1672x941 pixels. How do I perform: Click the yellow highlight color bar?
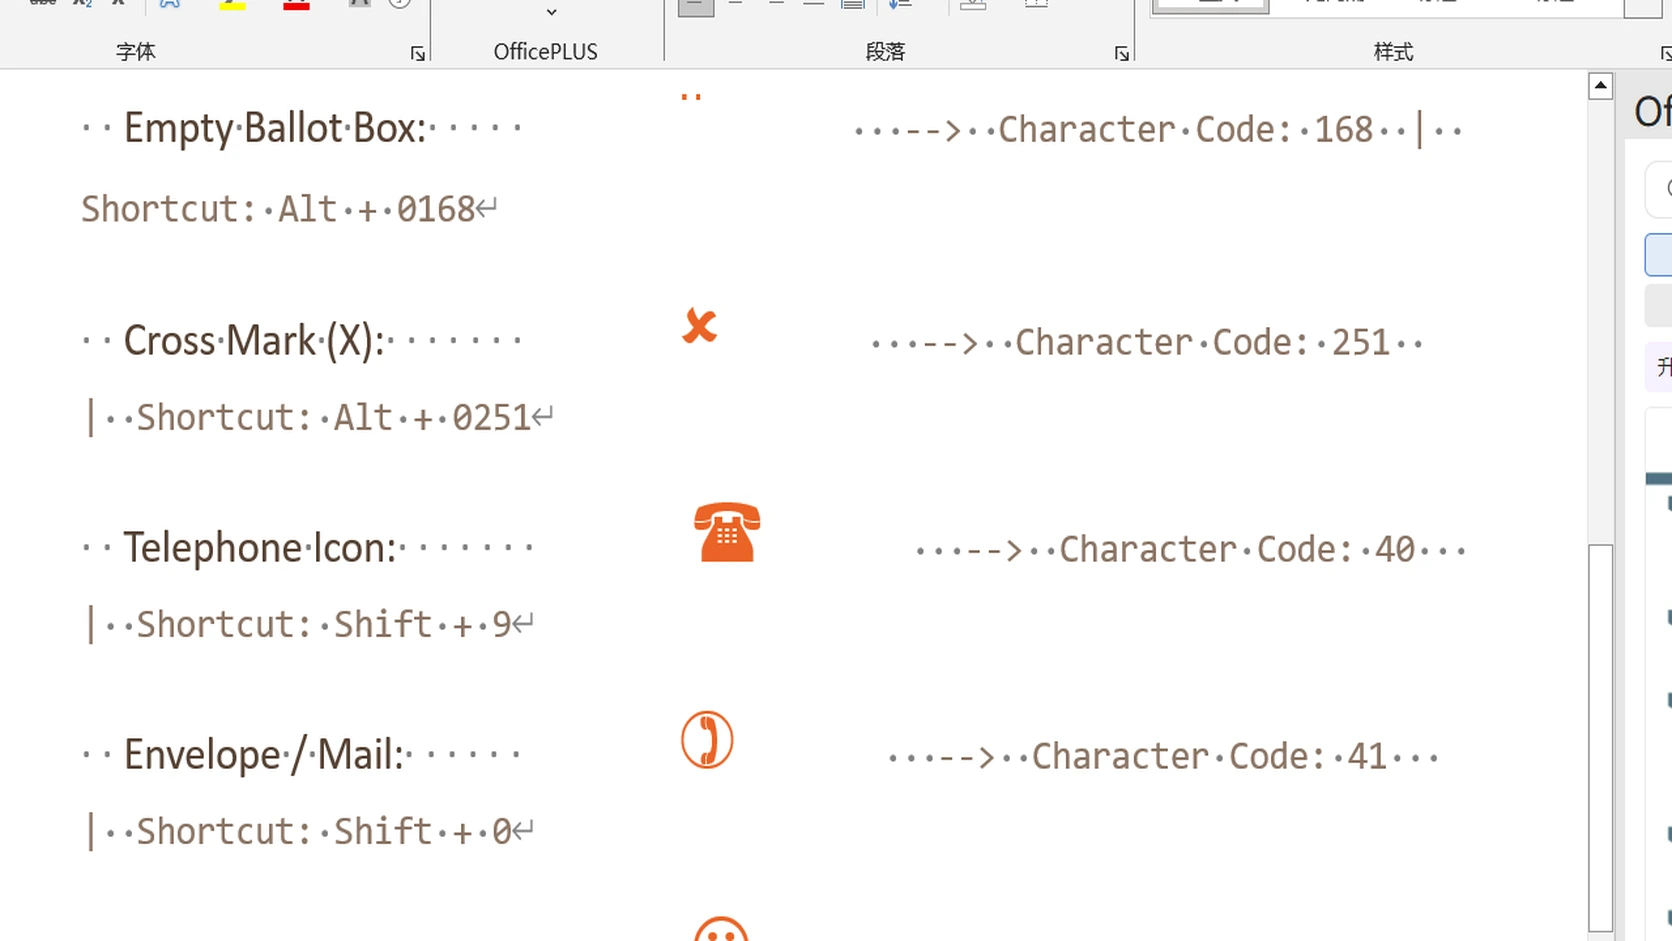point(233,5)
